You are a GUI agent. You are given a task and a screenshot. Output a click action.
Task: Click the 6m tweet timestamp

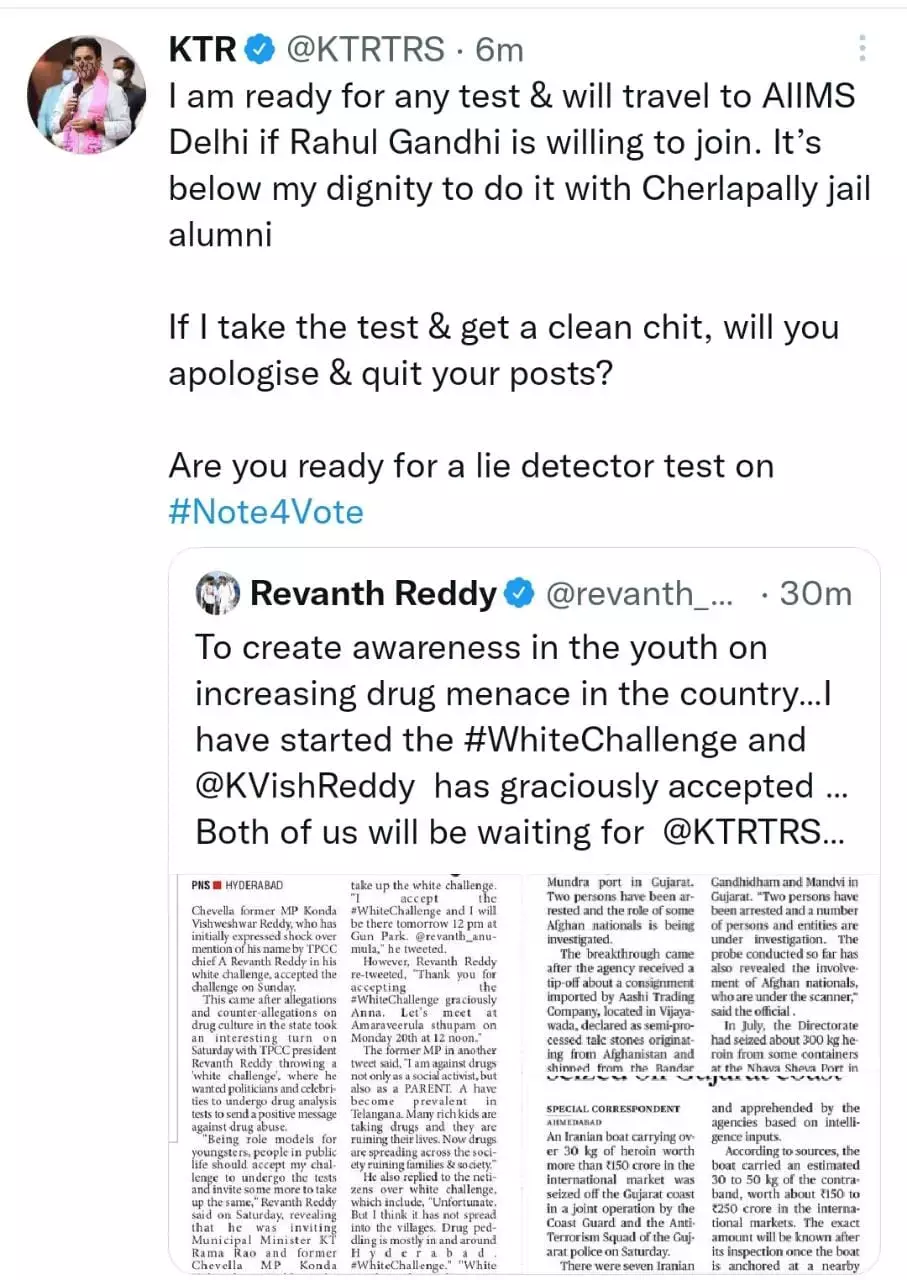(499, 49)
